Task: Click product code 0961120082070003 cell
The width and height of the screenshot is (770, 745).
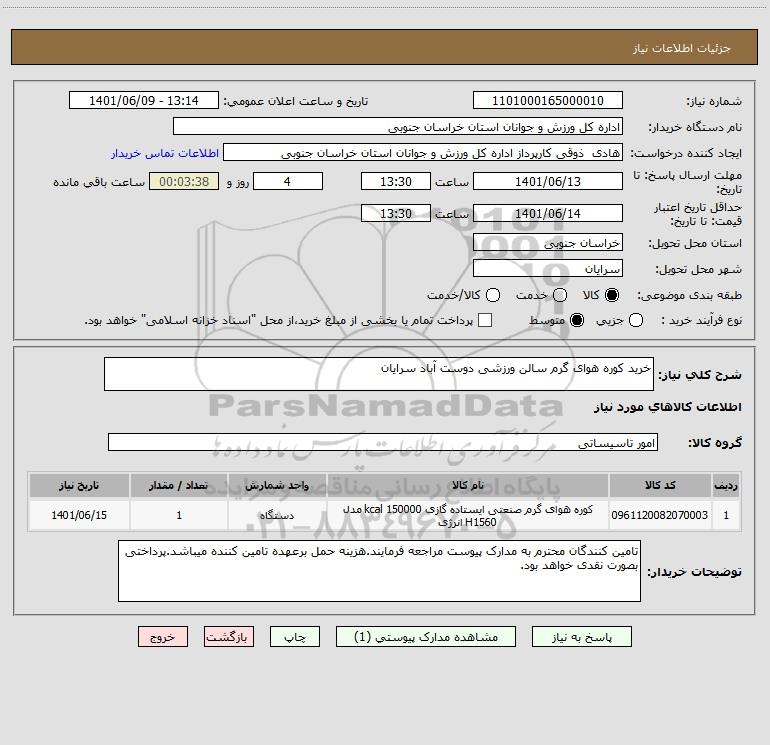Action: coord(660,515)
